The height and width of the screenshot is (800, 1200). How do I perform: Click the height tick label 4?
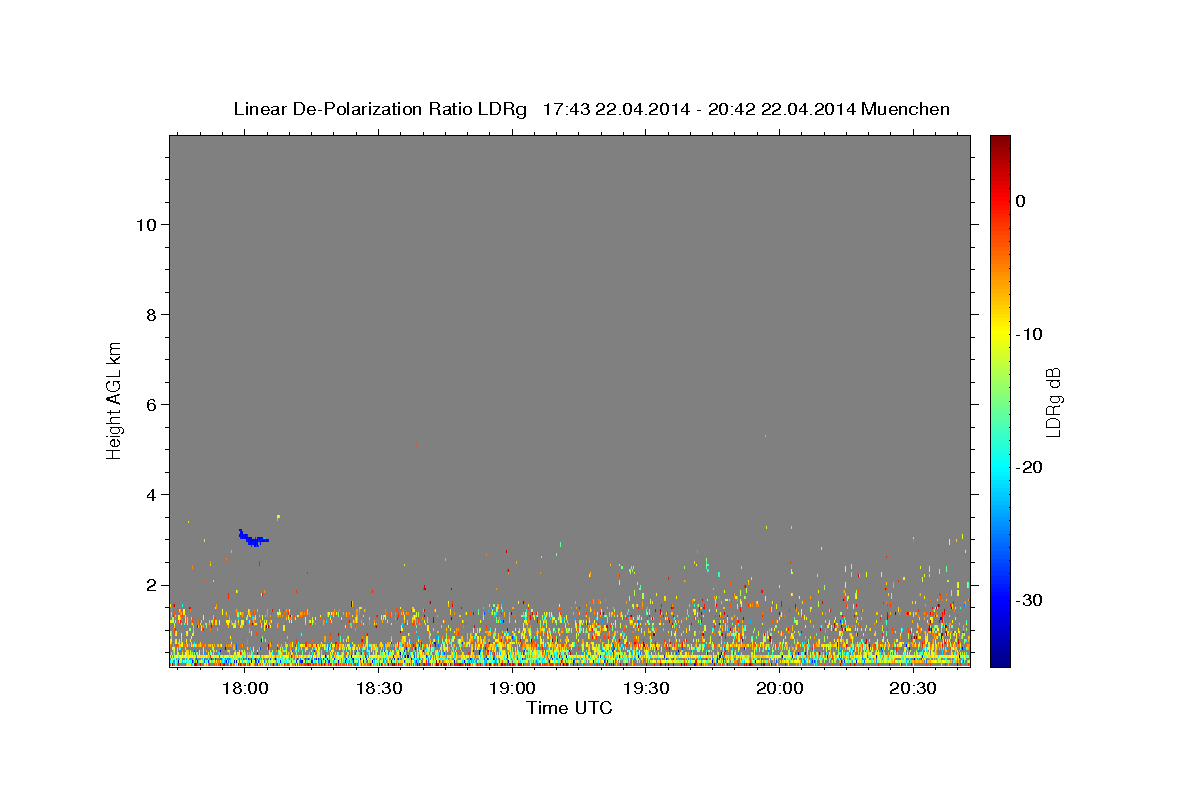[x=152, y=495]
